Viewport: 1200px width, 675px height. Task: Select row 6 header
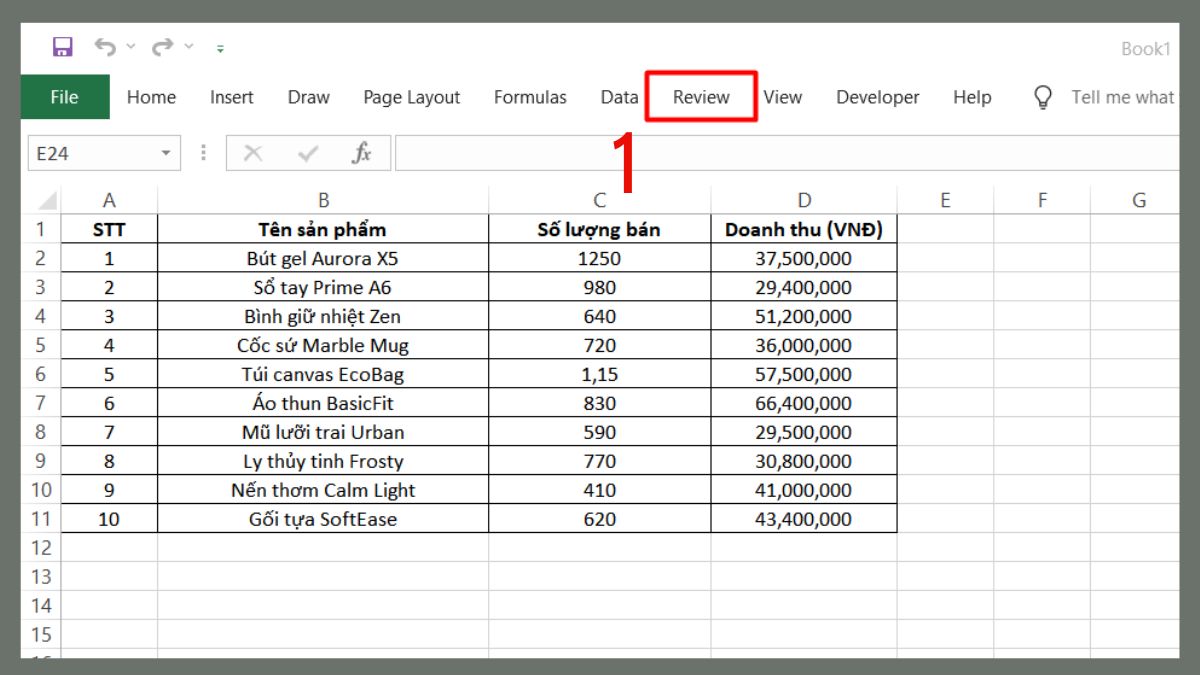(40, 374)
